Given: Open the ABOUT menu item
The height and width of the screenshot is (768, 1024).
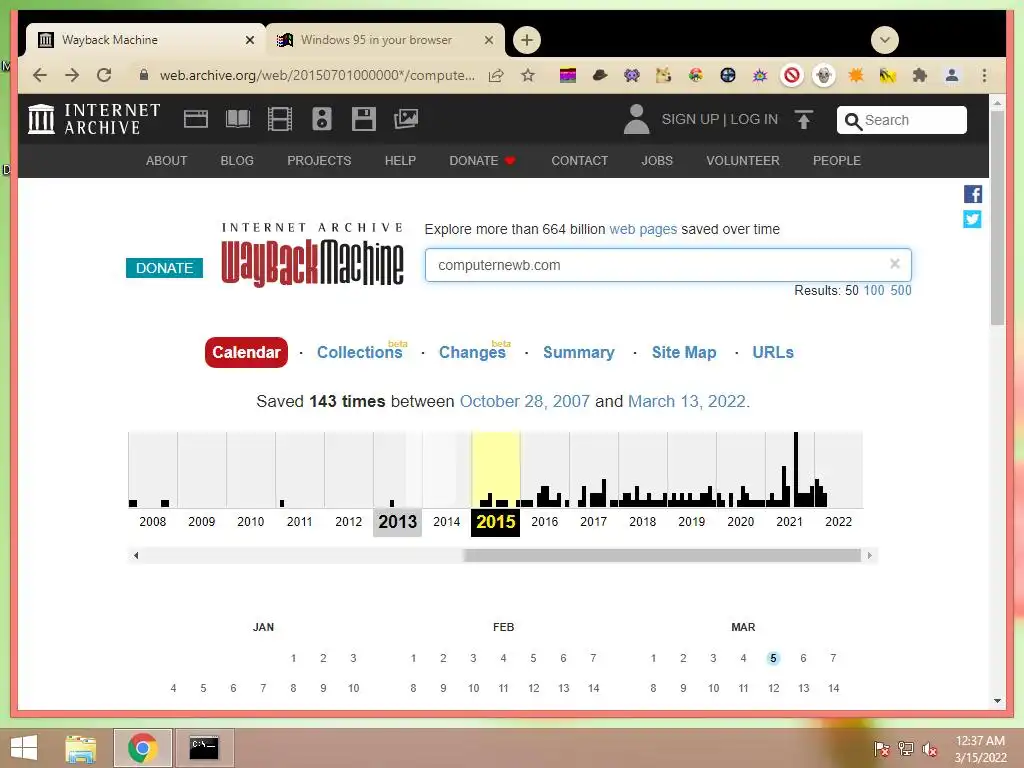Looking at the screenshot, I should 167,161.
